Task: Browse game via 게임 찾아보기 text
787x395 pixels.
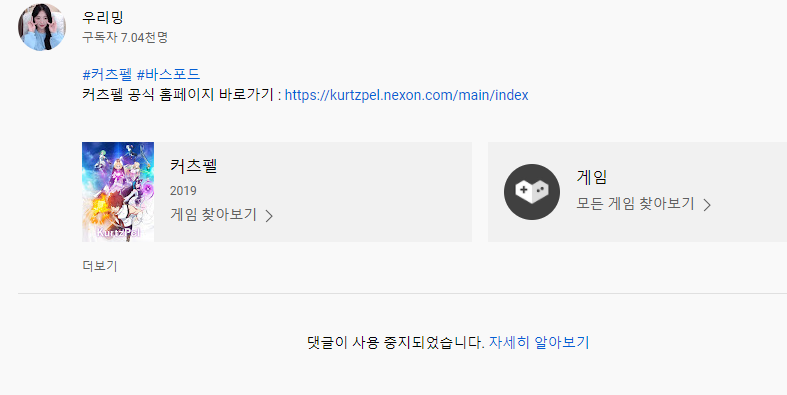Action: (x=213, y=215)
